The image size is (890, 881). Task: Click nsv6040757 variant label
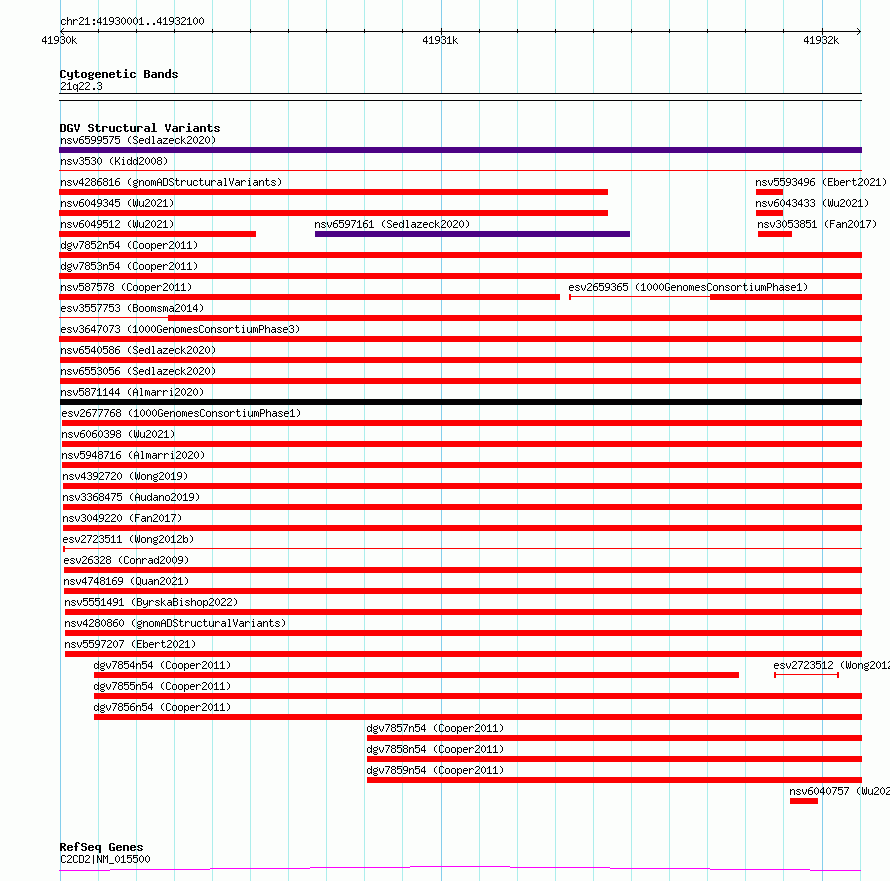(839, 791)
